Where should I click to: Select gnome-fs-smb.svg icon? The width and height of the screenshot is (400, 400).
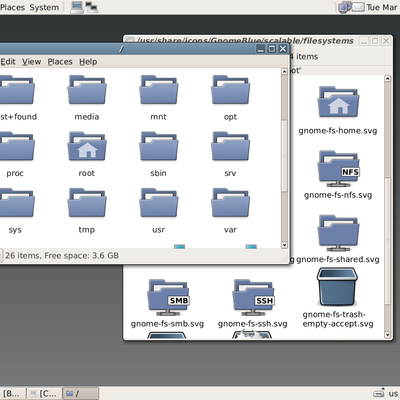pos(168,297)
